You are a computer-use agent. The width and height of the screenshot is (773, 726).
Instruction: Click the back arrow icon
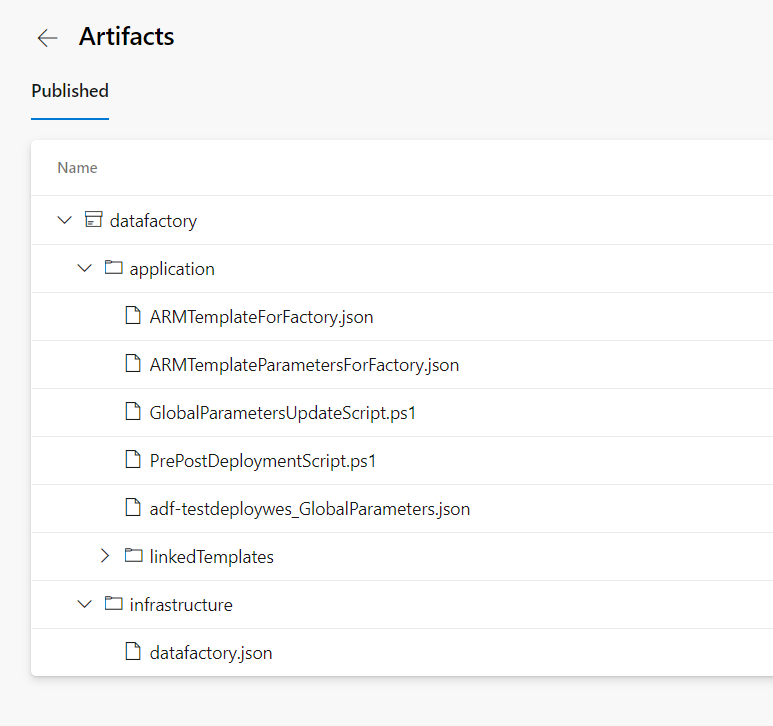point(47,38)
